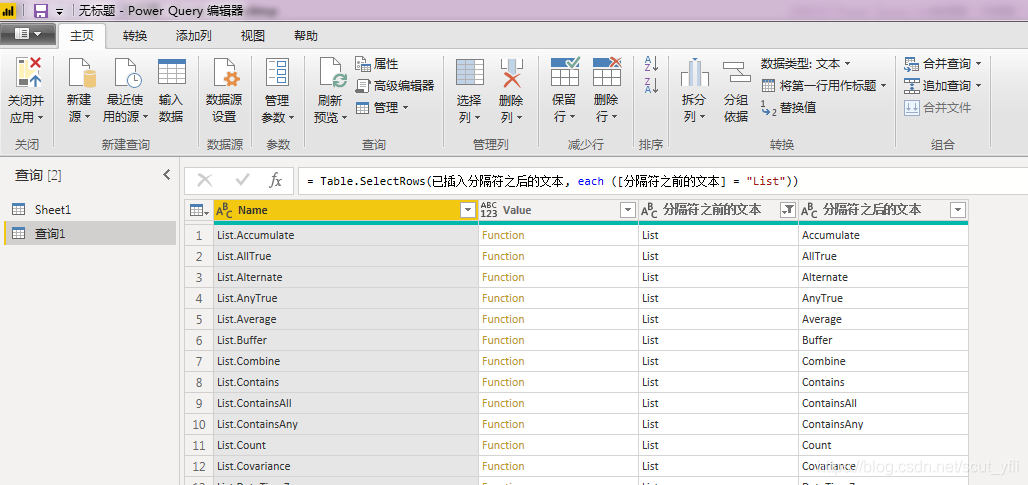This screenshot has width=1028, height=485.
Task: Switch to the Help (帮助) tab
Action: (306, 36)
